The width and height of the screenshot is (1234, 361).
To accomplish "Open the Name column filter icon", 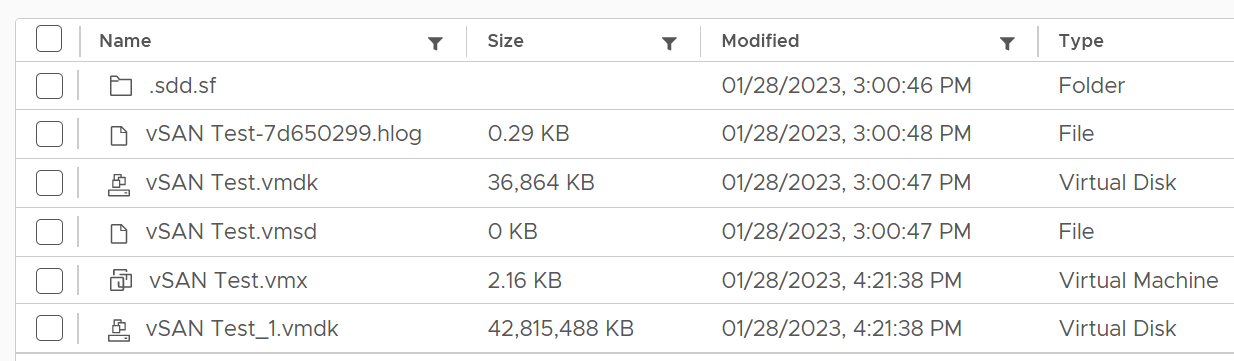I will coord(435,43).
